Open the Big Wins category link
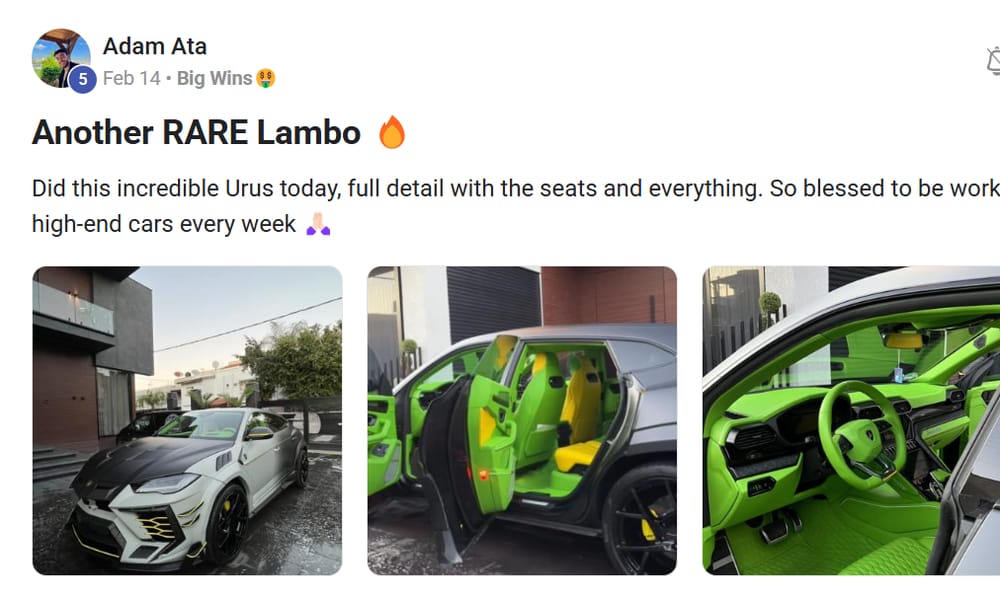 coord(214,78)
